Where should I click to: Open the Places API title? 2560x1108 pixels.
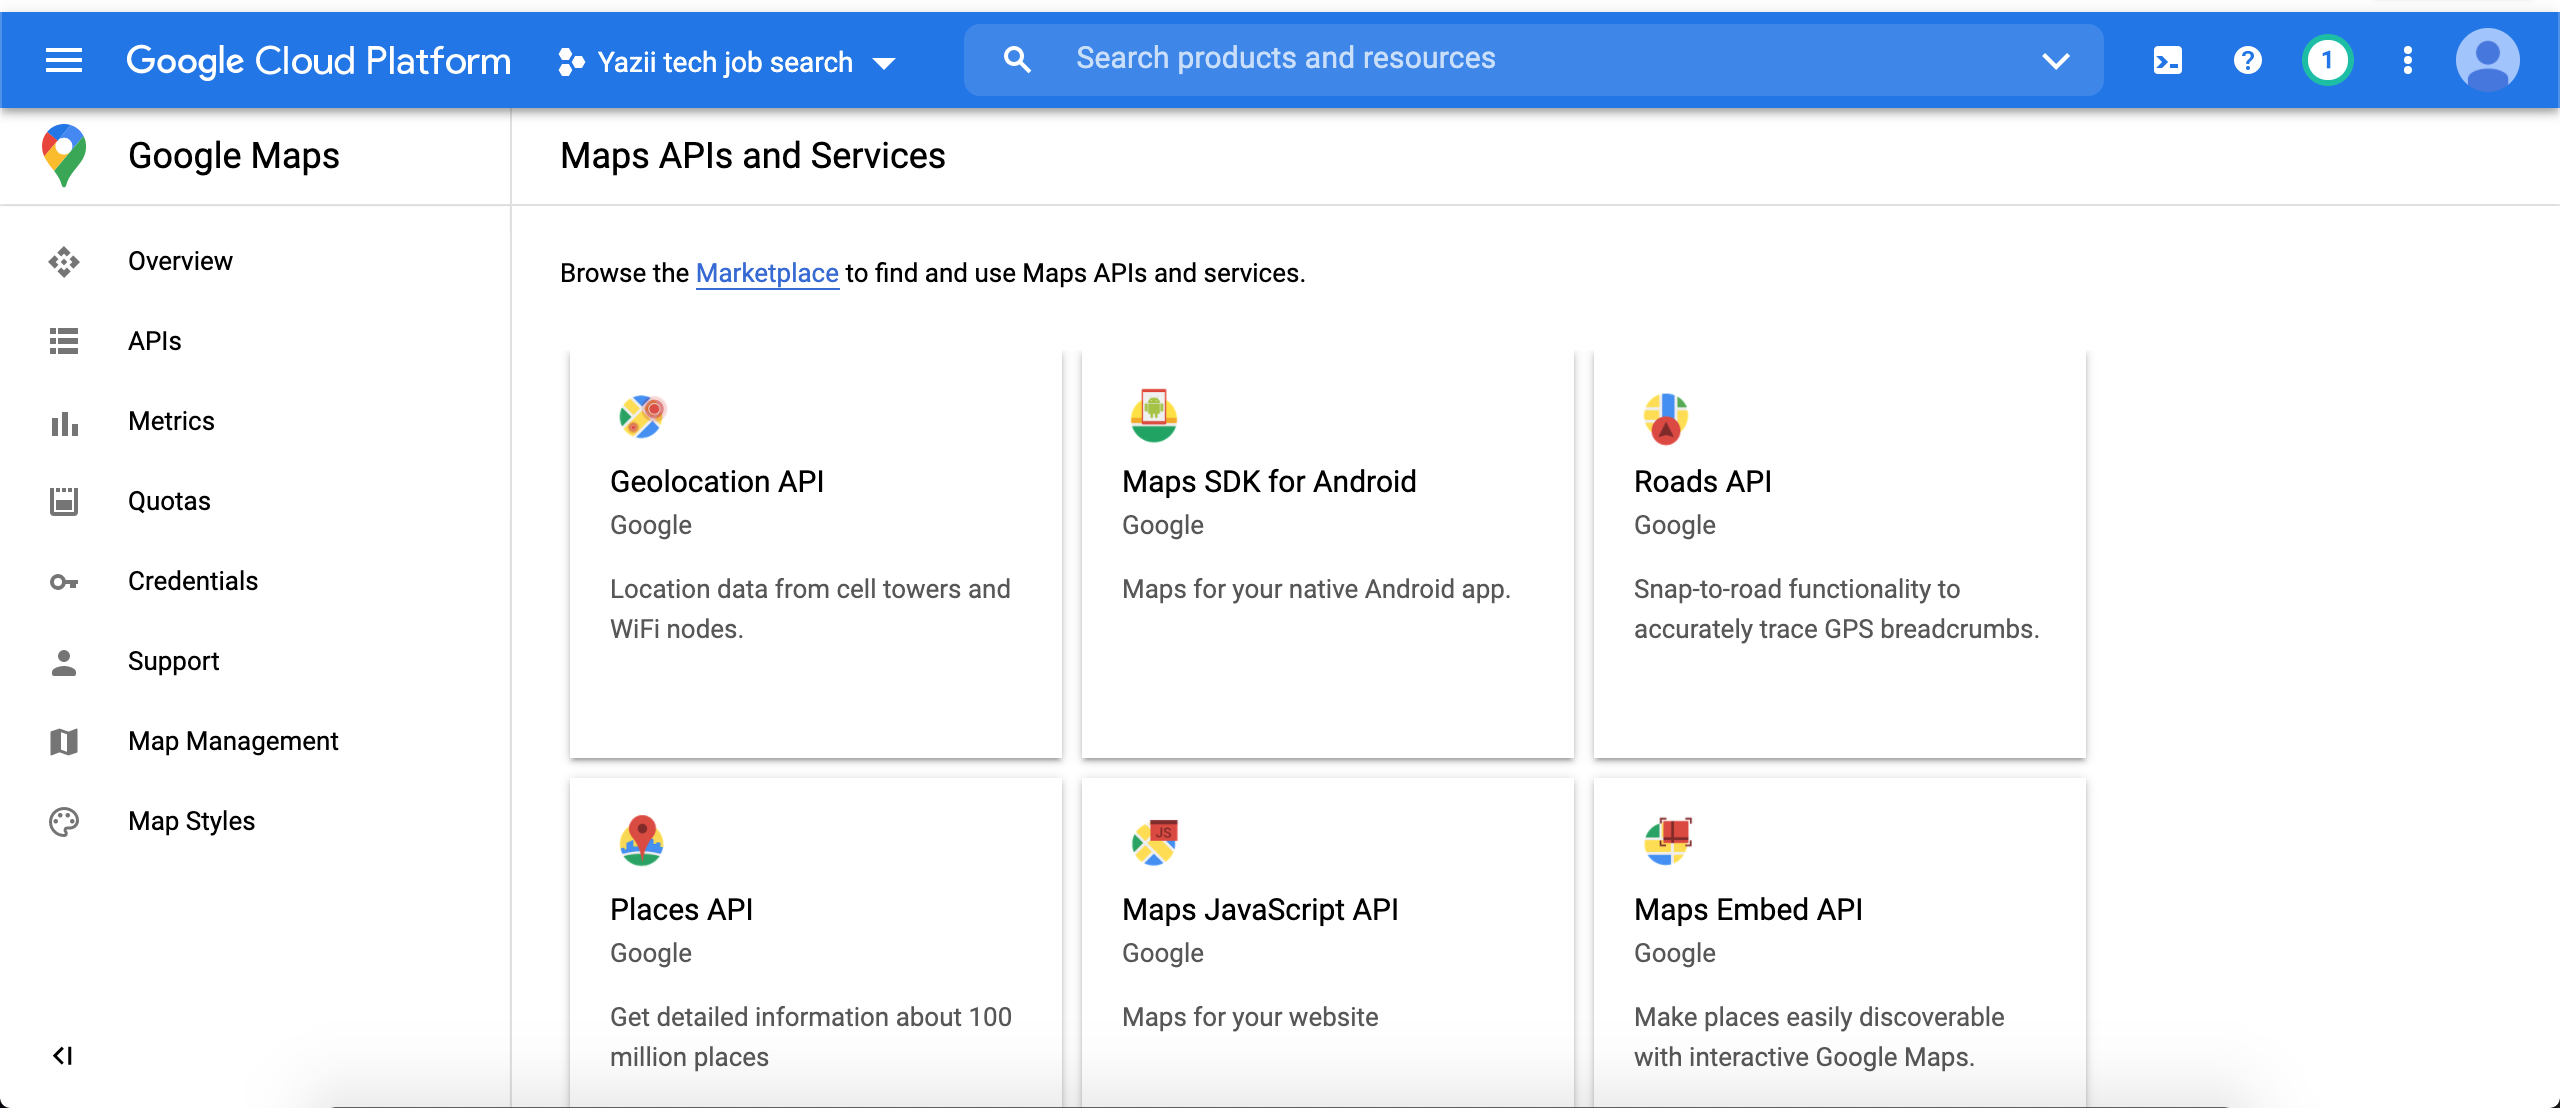tap(681, 909)
